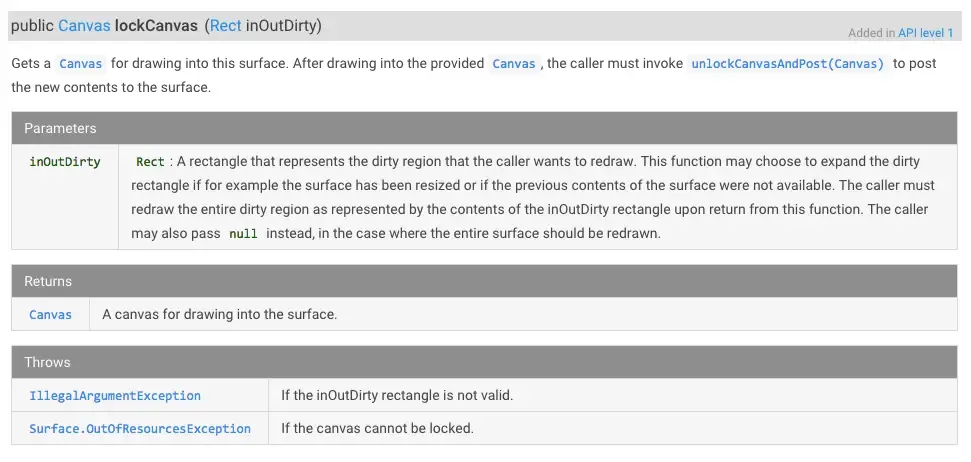Click the first Canvas code link in the description
971x462 pixels.
click(80, 64)
